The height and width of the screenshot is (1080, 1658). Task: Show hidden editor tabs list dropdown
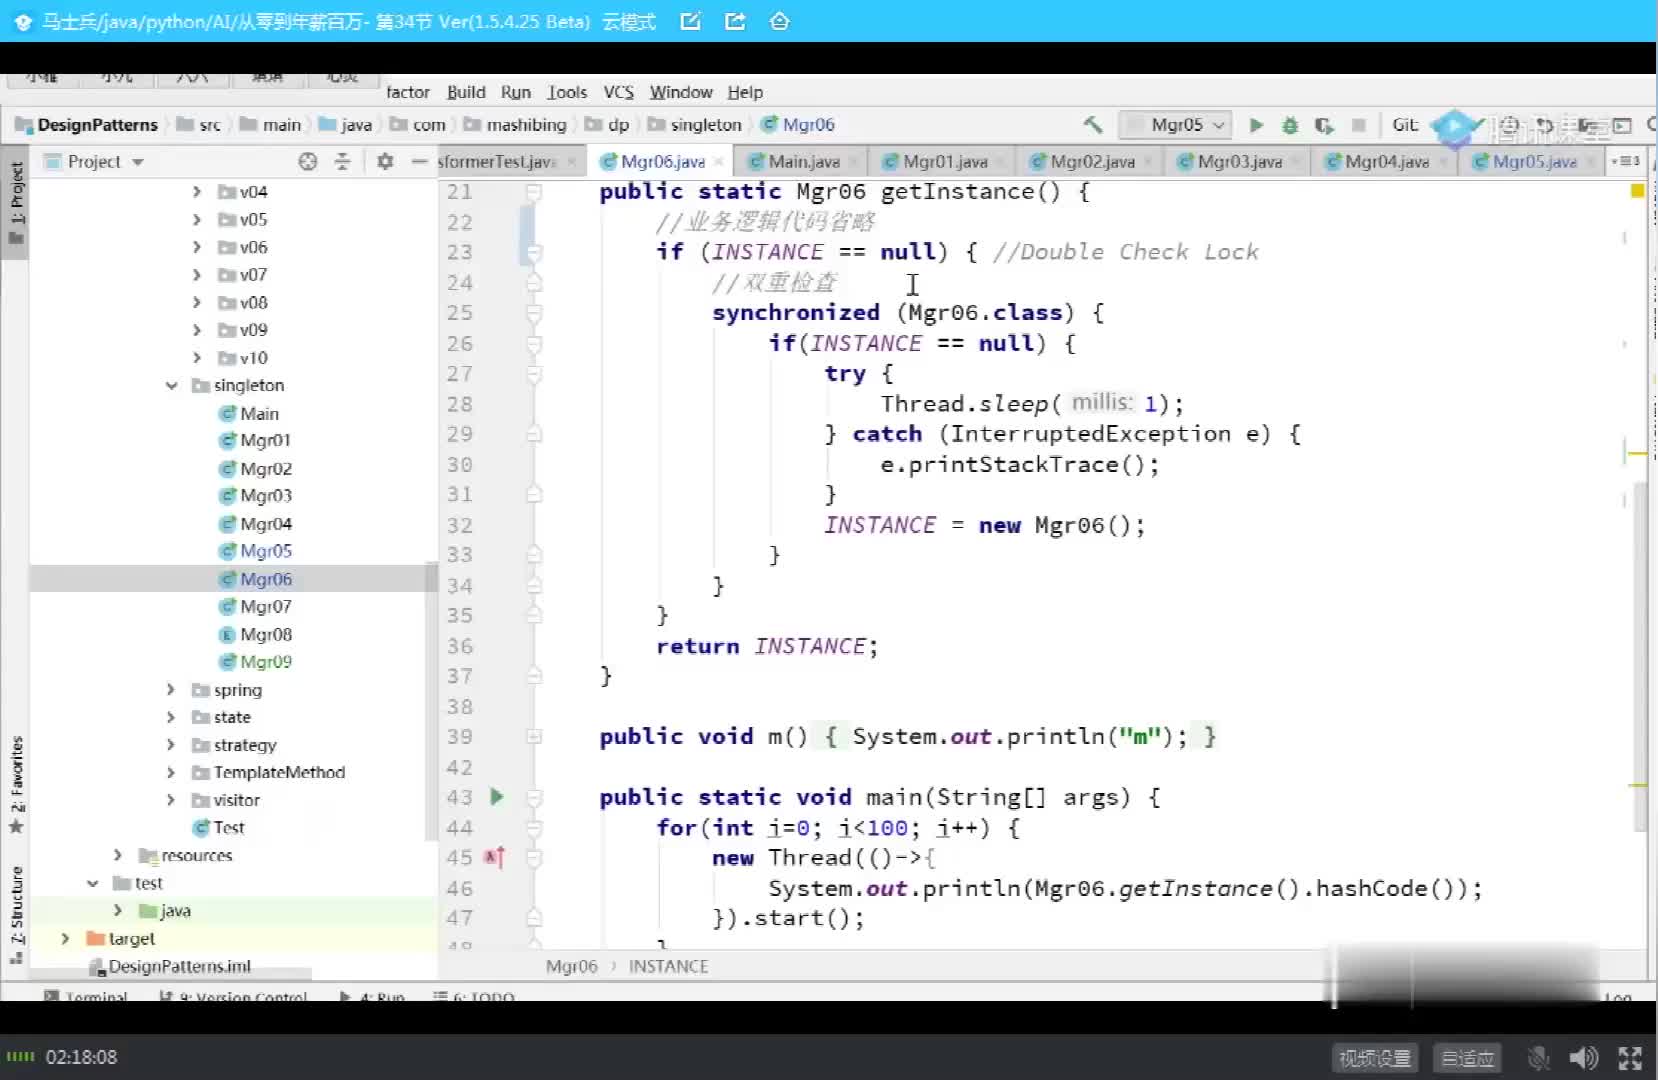(1626, 161)
